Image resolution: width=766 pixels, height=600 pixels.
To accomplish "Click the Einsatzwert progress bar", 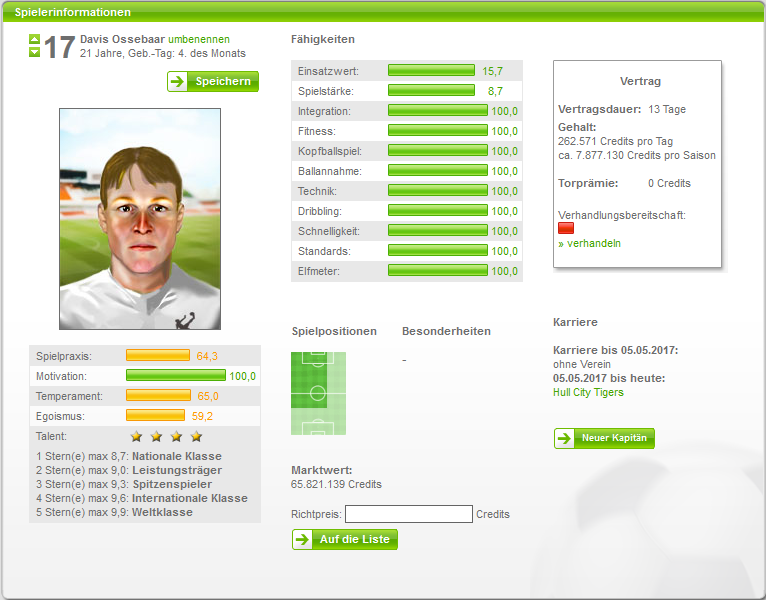I will tap(431, 70).
